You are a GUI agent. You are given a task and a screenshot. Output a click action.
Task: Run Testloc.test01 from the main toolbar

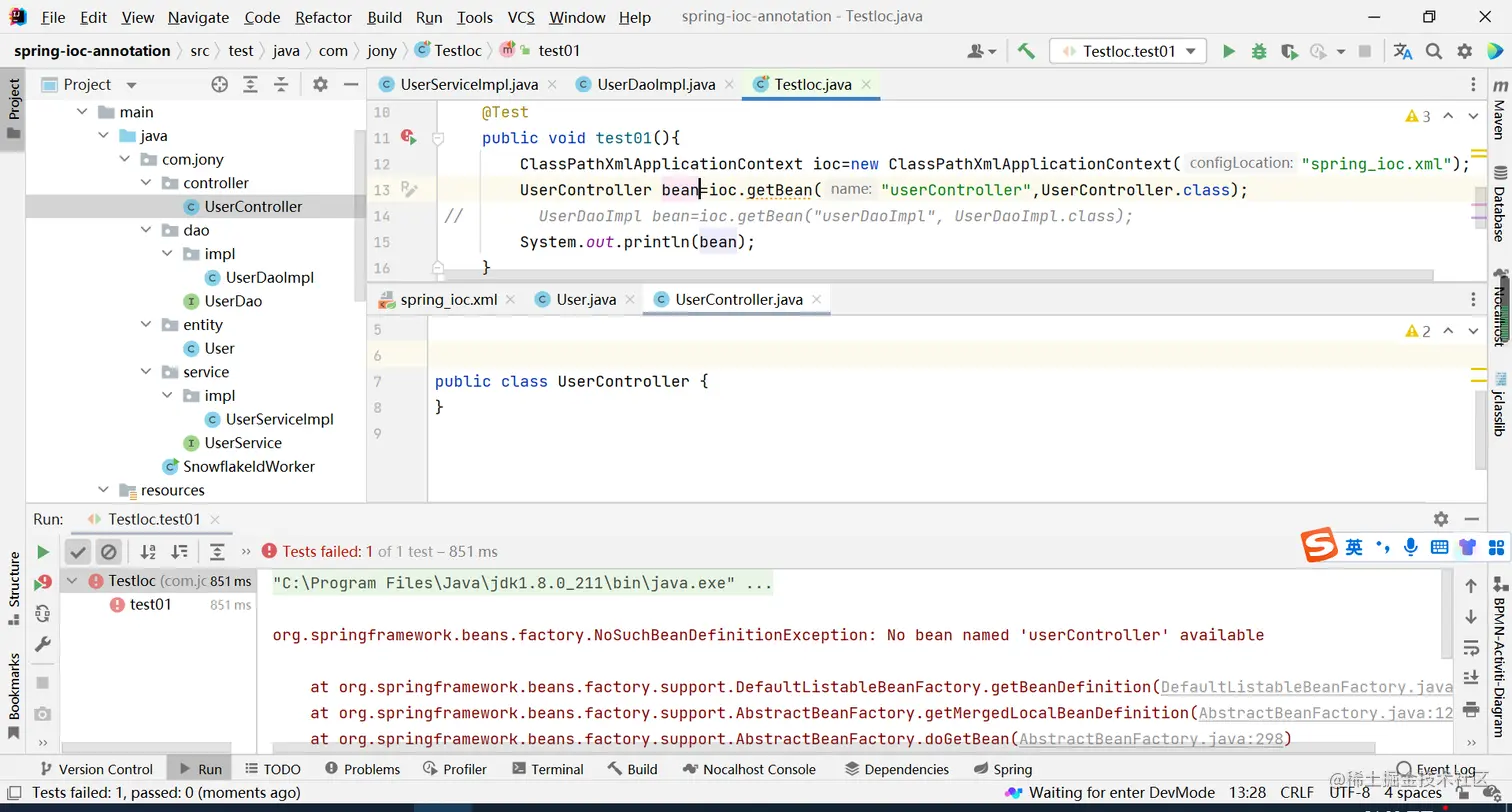1229,51
